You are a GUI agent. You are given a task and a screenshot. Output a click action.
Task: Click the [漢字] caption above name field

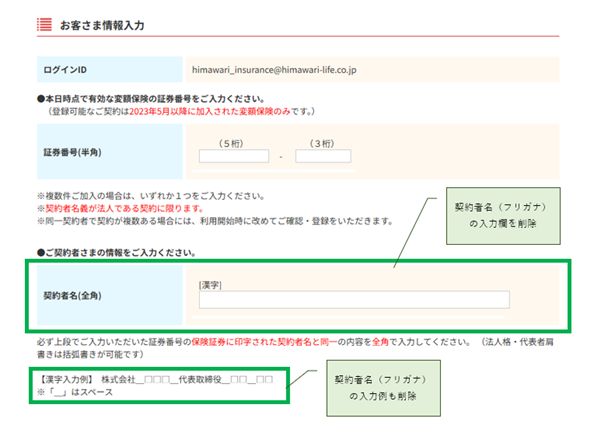click(x=210, y=285)
